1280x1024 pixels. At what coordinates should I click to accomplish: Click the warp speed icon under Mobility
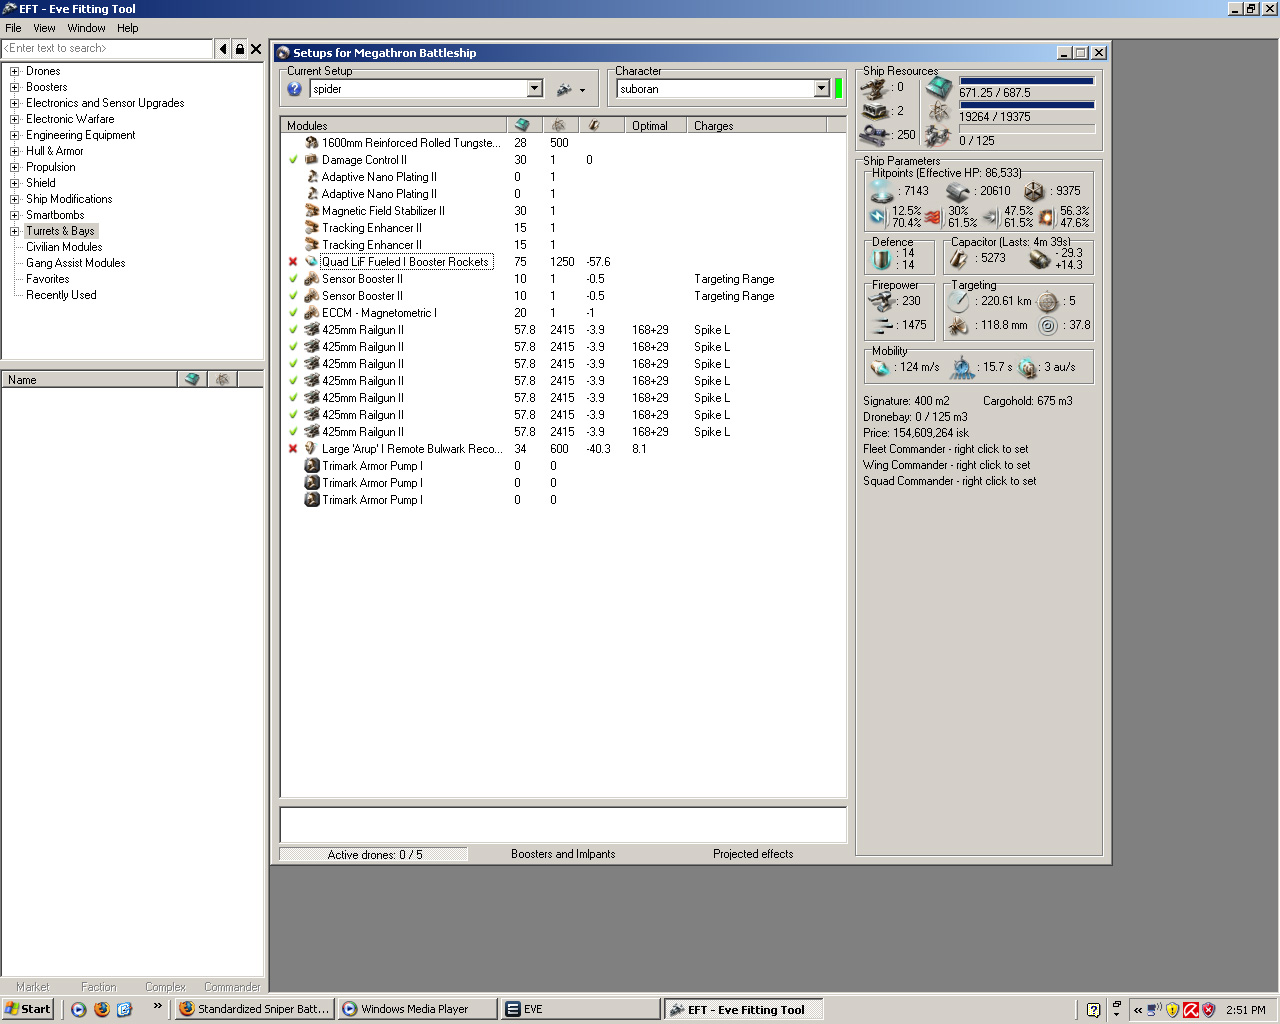[x=1028, y=368]
